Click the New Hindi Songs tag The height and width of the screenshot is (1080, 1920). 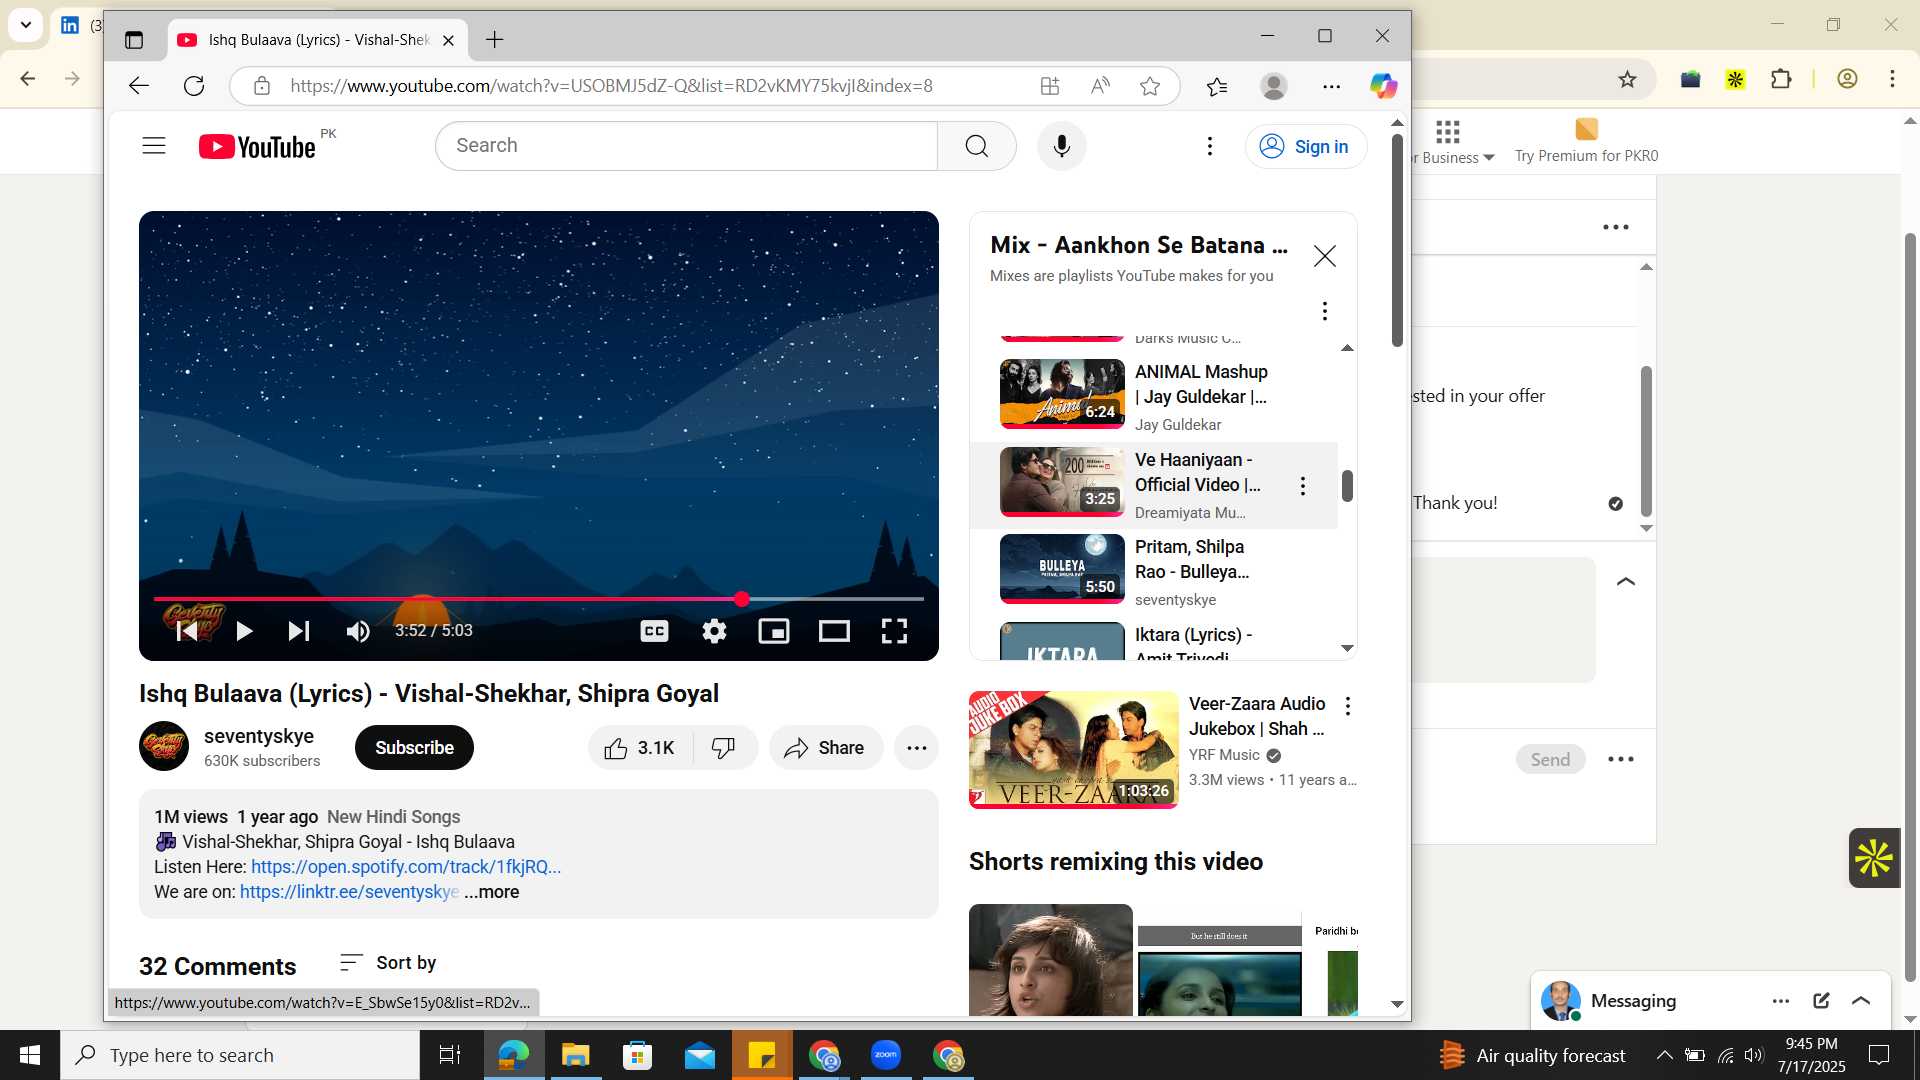pyautogui.click(x=393, y=817)
